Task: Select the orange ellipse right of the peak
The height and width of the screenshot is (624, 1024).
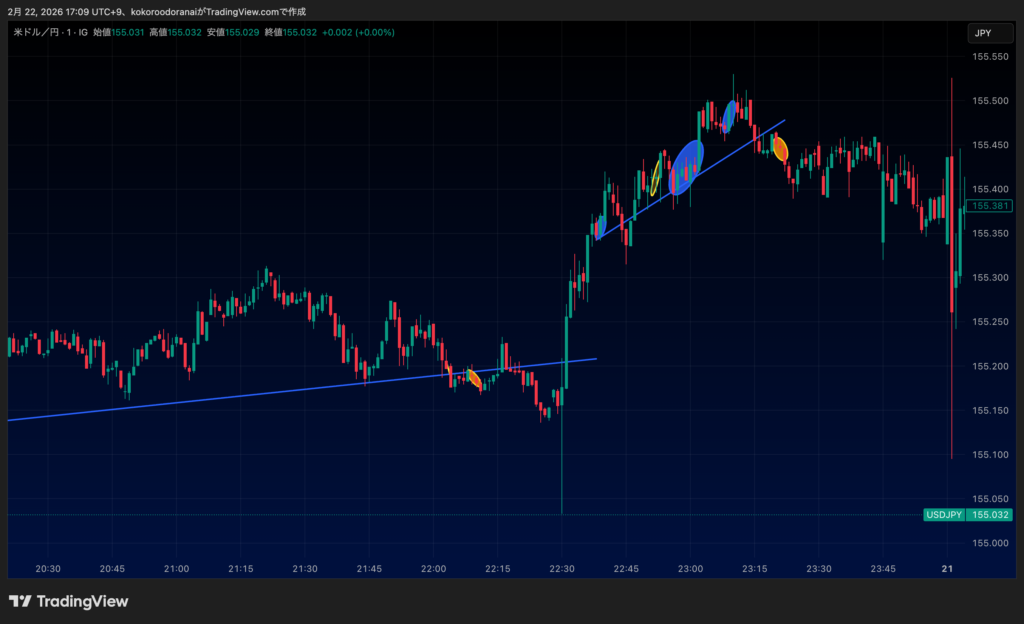Action: (x=780, y=149)
